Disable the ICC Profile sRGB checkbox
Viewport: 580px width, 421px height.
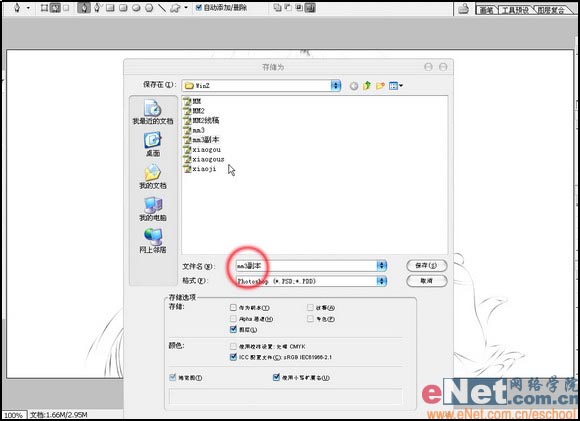233,357
